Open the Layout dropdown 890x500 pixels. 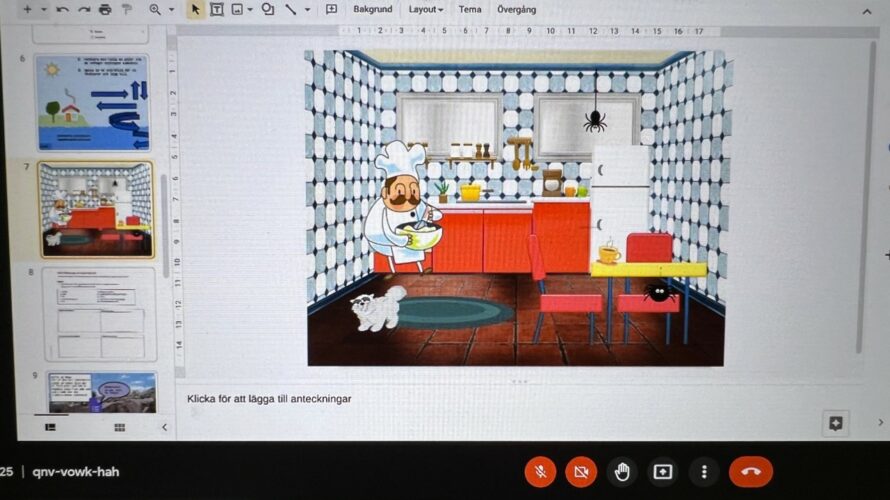tap(425, 9)
